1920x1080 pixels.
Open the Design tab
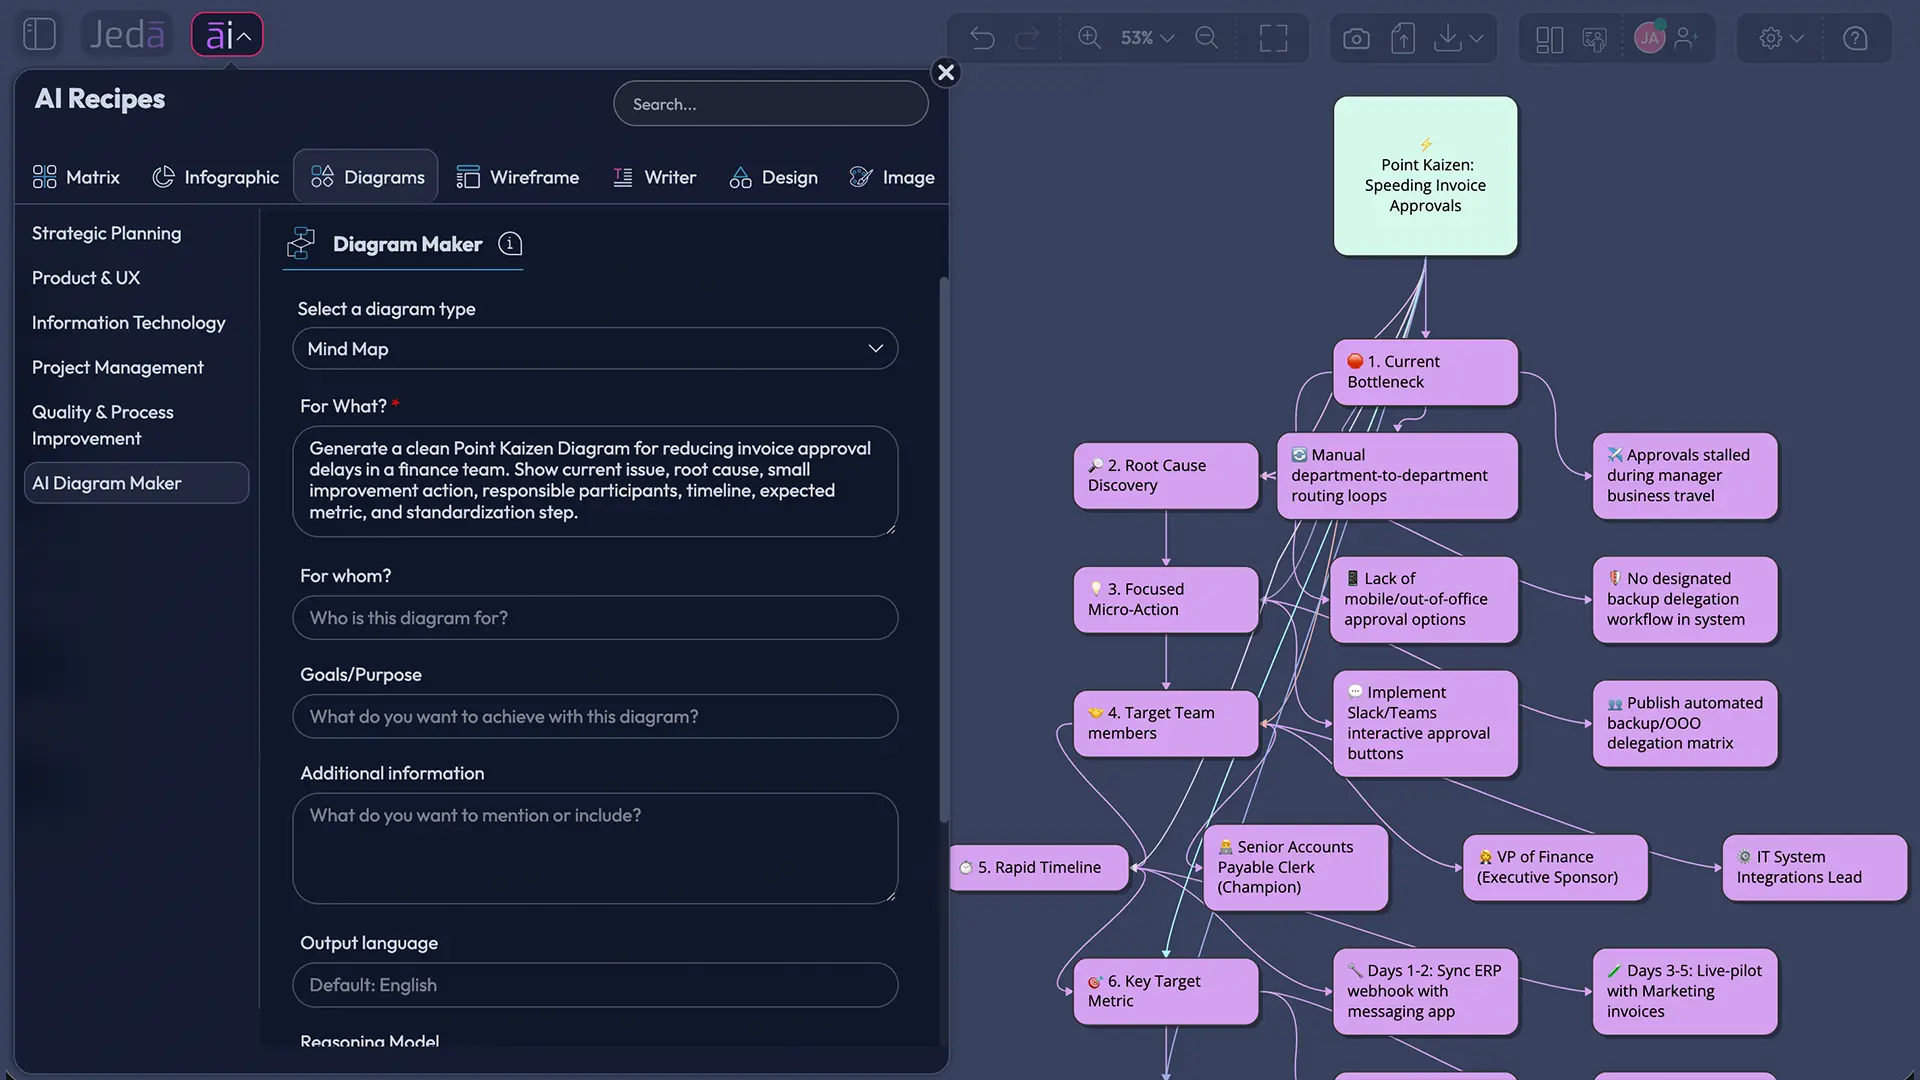[x=773, y=177]
